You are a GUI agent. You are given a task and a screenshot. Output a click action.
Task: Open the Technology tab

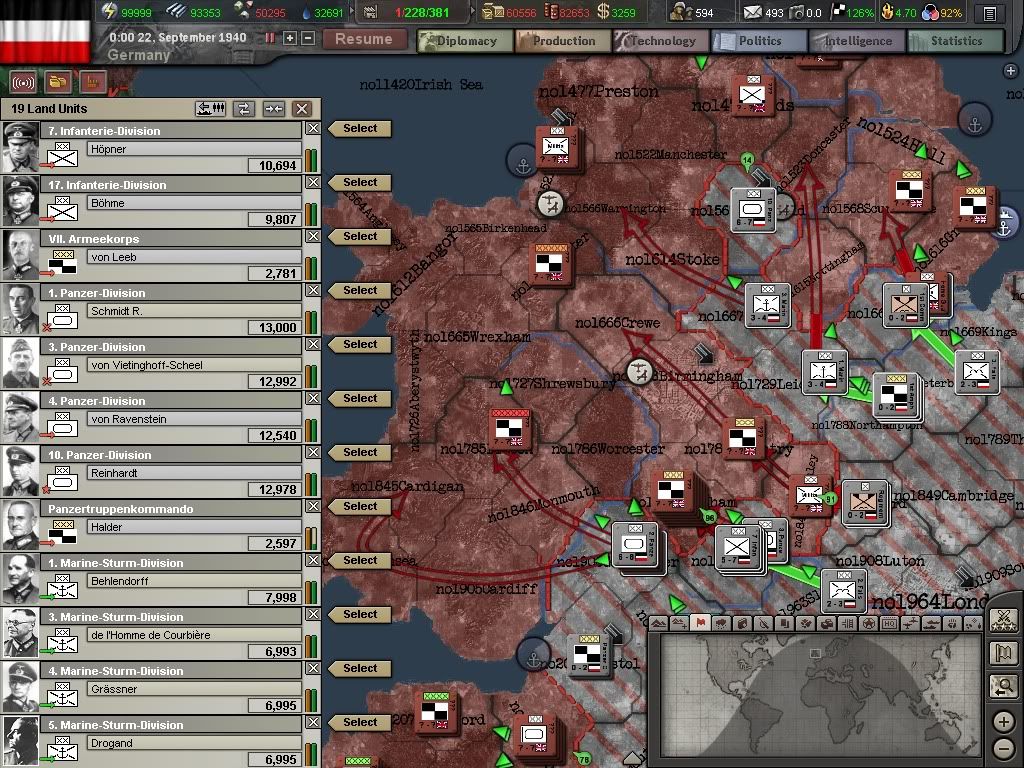point(661,41)
